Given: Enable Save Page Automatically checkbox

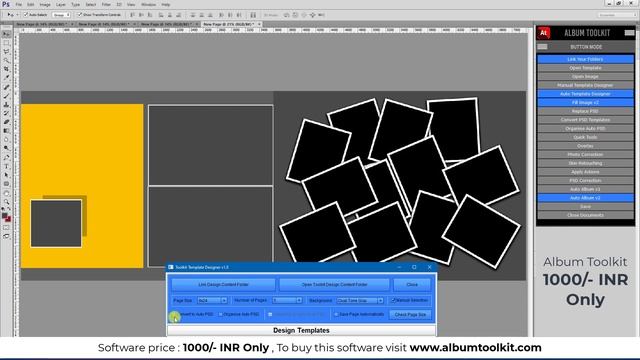Looking at the screenshot, I should click(336, 315).
